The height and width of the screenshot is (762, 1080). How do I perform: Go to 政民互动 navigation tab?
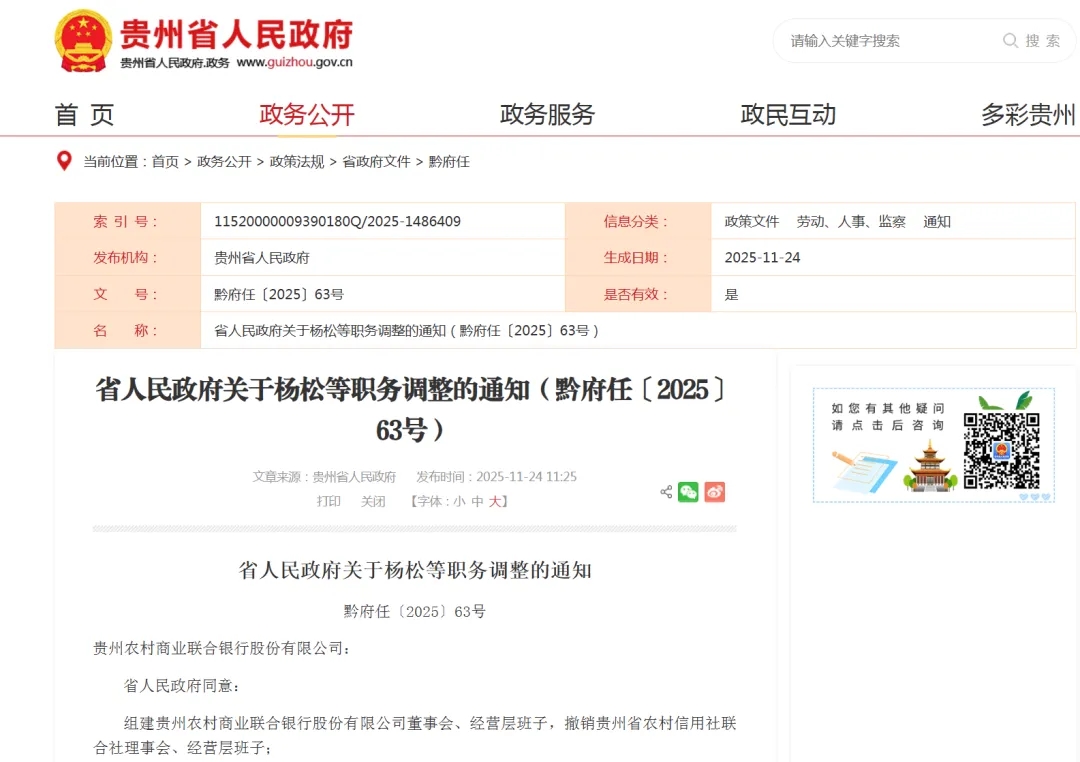coord(788,115)
